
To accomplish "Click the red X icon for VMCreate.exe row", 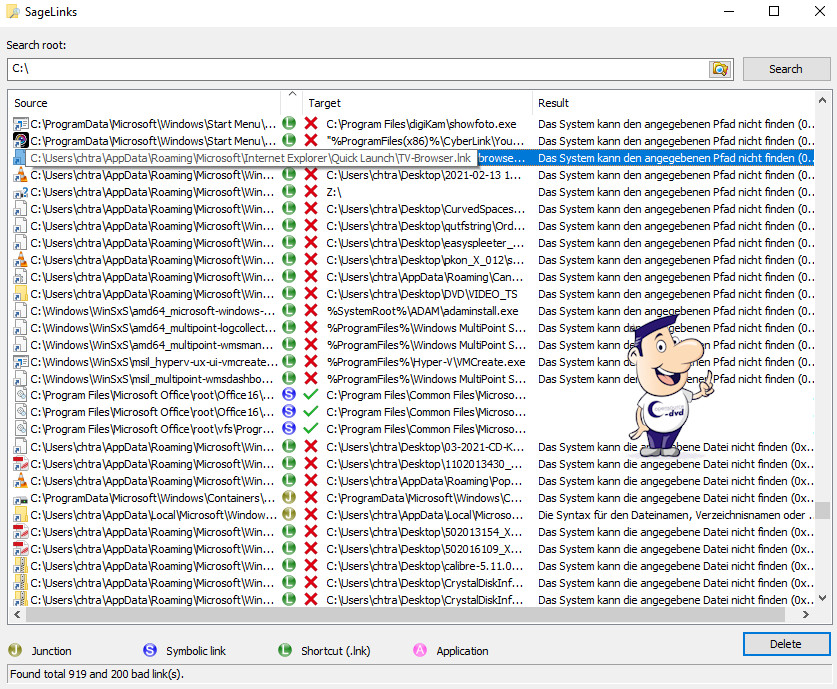I will click(x=311, y=362).
